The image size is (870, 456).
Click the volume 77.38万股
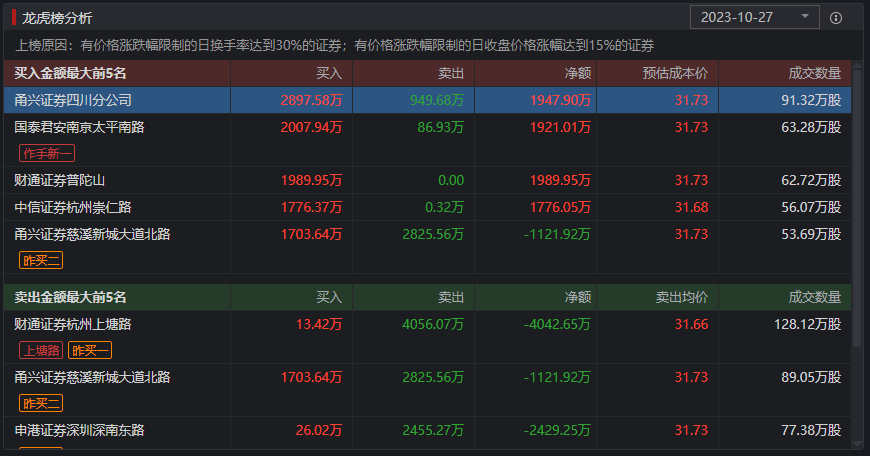pyautogui.click(x=811, y=430)
